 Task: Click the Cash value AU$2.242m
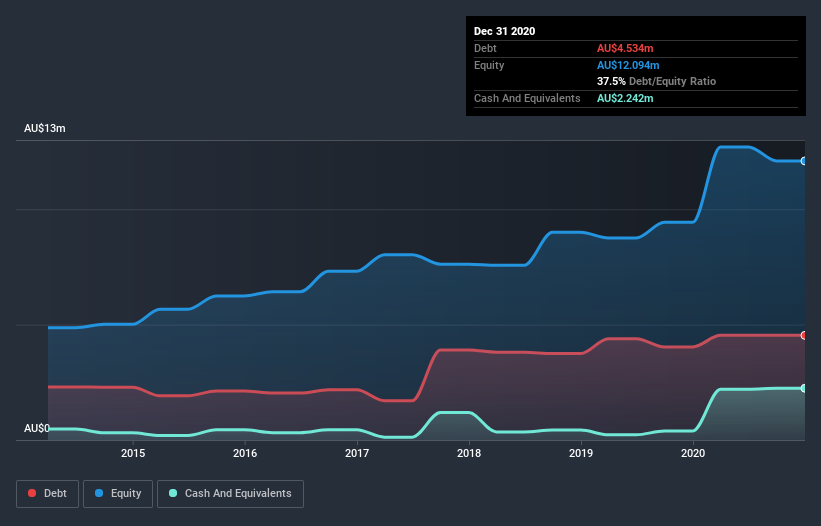pyautogui.click(x=625, y=98)
